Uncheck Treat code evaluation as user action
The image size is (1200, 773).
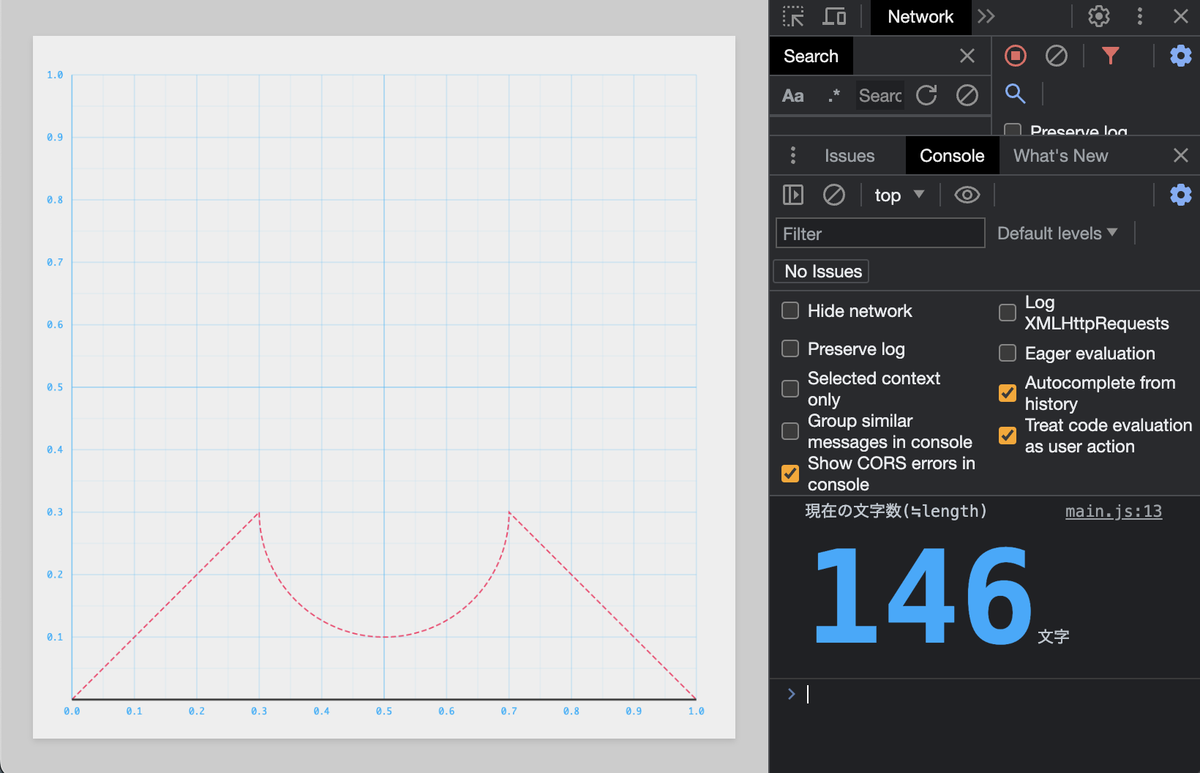point(1007,435)
